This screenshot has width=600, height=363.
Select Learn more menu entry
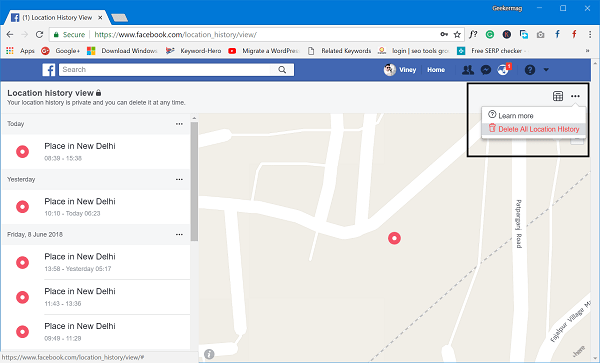533,116
